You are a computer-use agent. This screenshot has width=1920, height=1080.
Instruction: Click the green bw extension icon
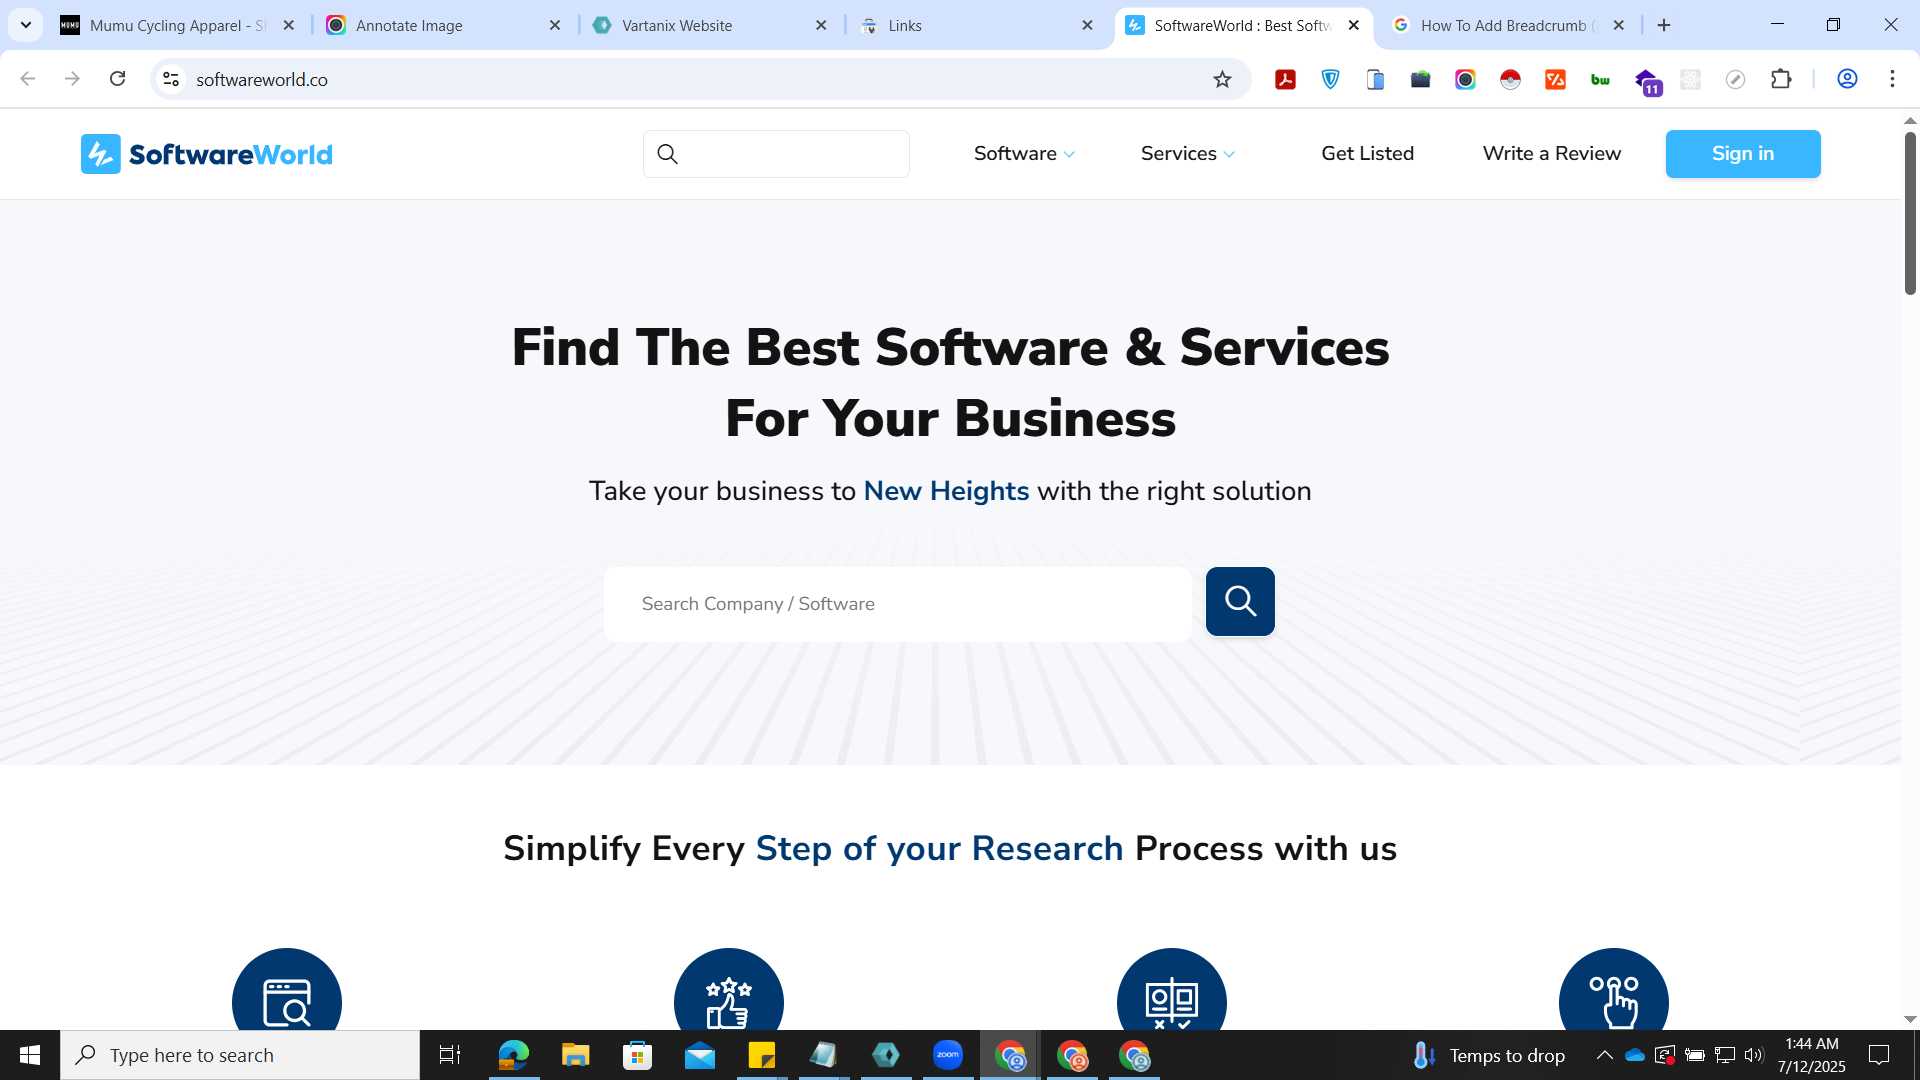(x=1600, y=79)
